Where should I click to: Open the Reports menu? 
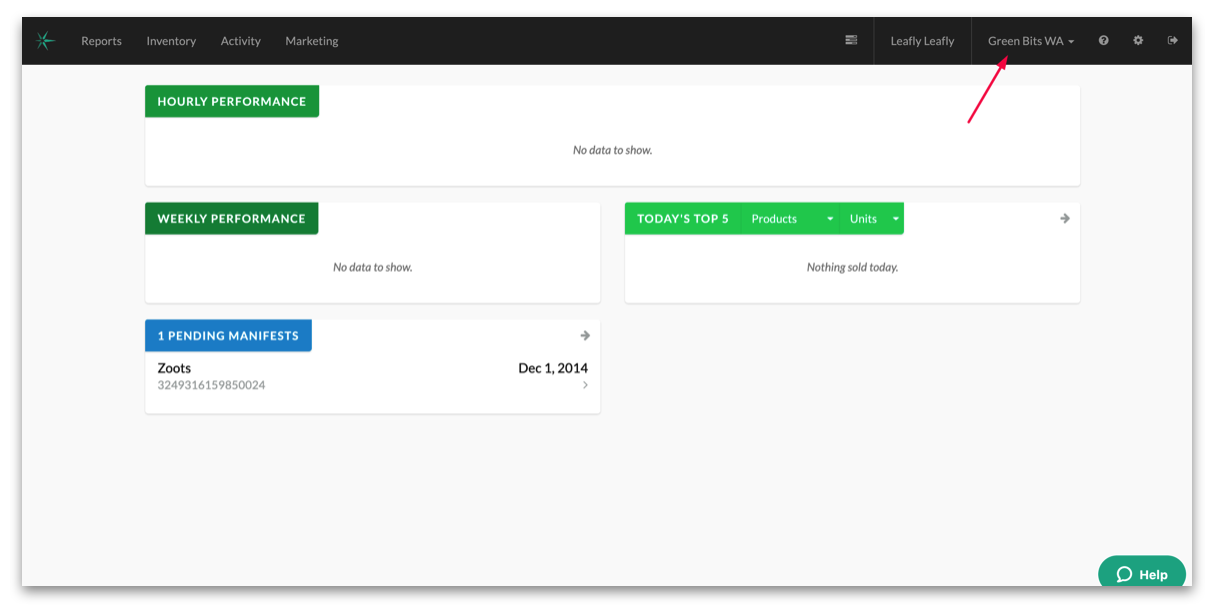[101, 41]
